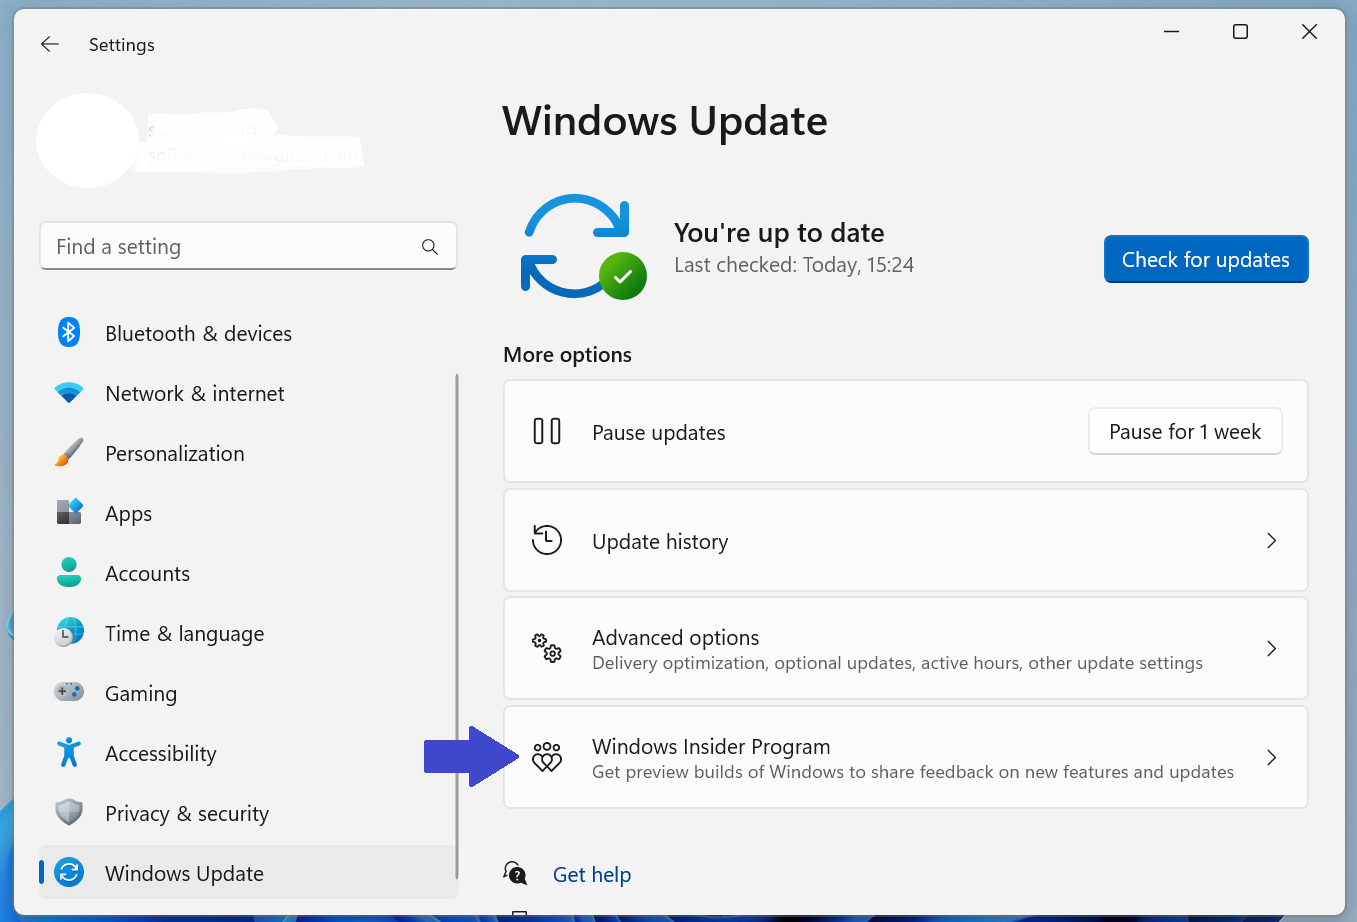Expand the Windows Insider Program entry
The height and width of the screenshot is (922, 1357).
point(1271,757)
